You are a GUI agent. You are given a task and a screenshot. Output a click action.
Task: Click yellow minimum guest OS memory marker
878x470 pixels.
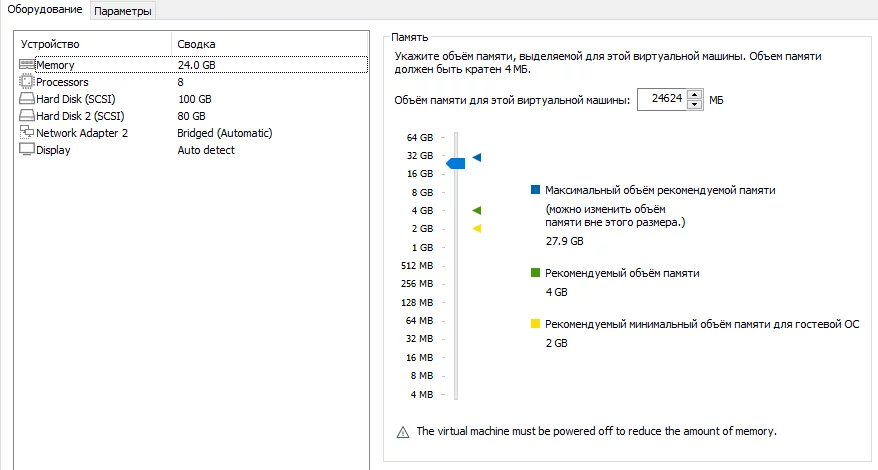pyautogui.click(x=477, y=229)
